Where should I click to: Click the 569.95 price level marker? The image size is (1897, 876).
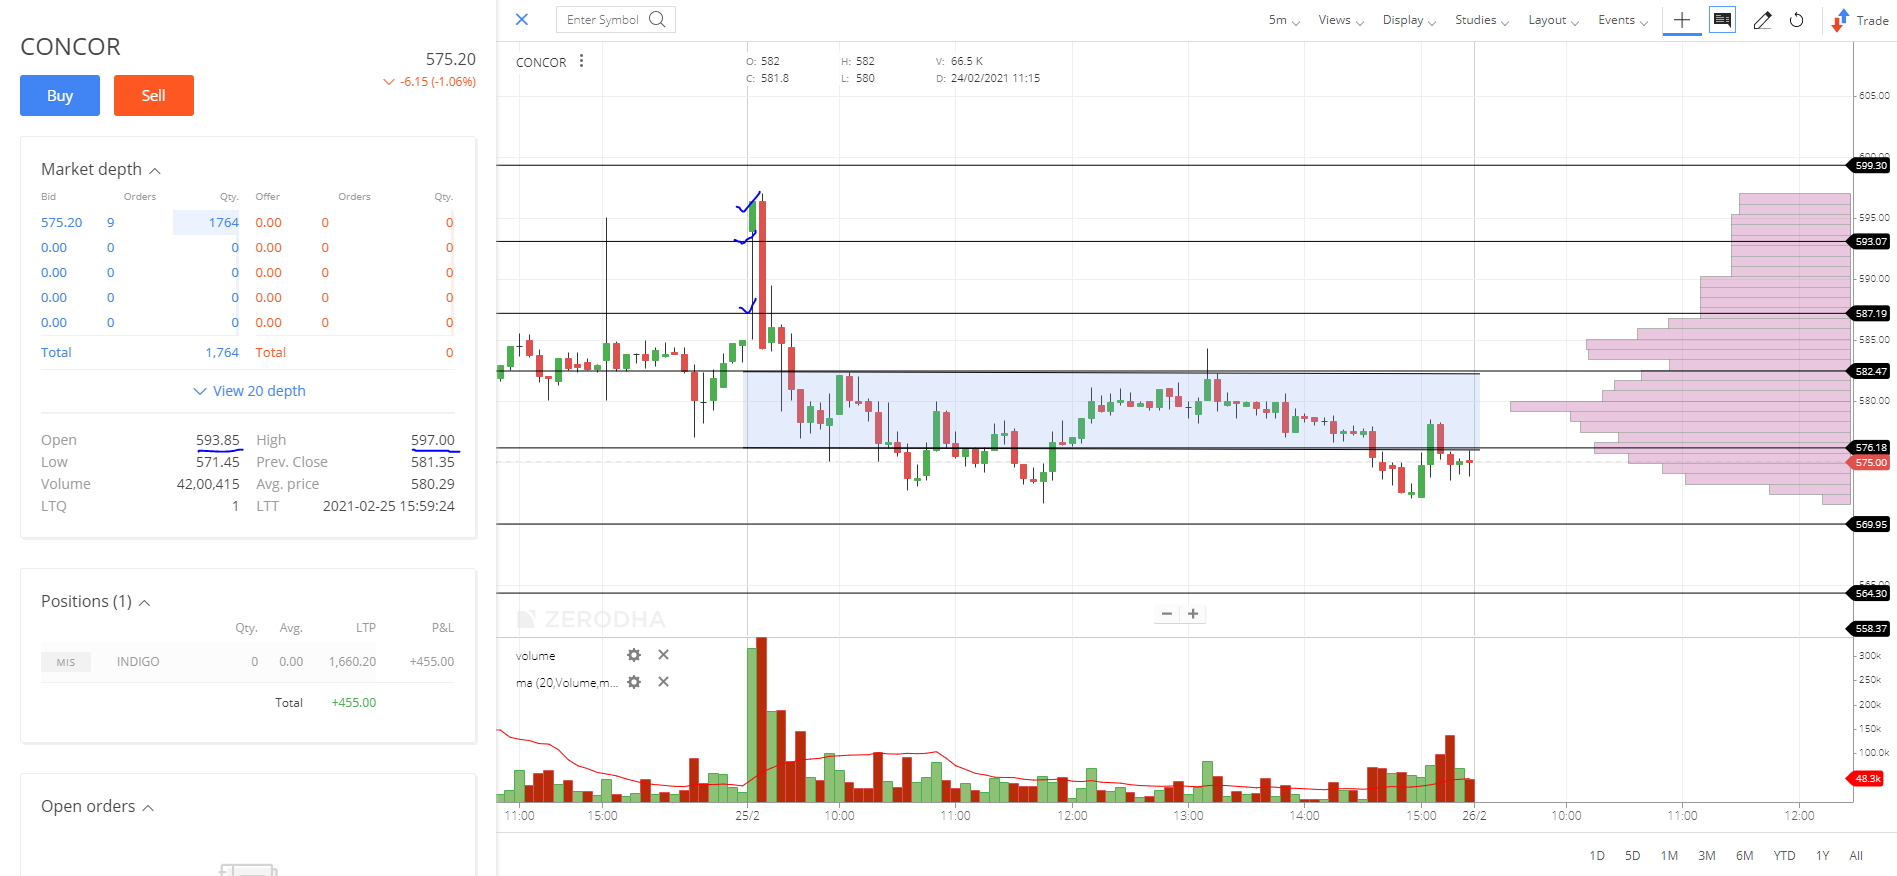1869,524
